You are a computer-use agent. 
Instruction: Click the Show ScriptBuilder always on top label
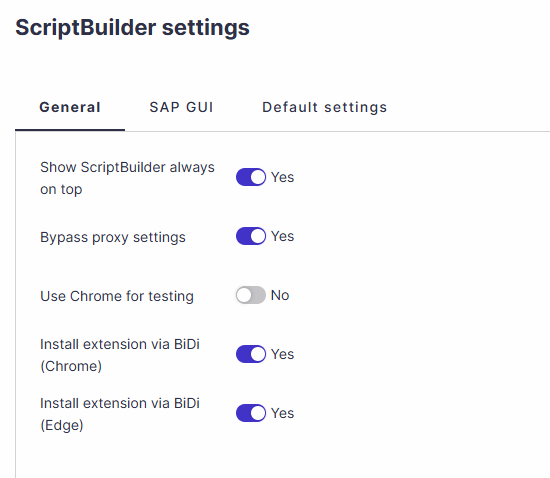(x=127, y=178)
